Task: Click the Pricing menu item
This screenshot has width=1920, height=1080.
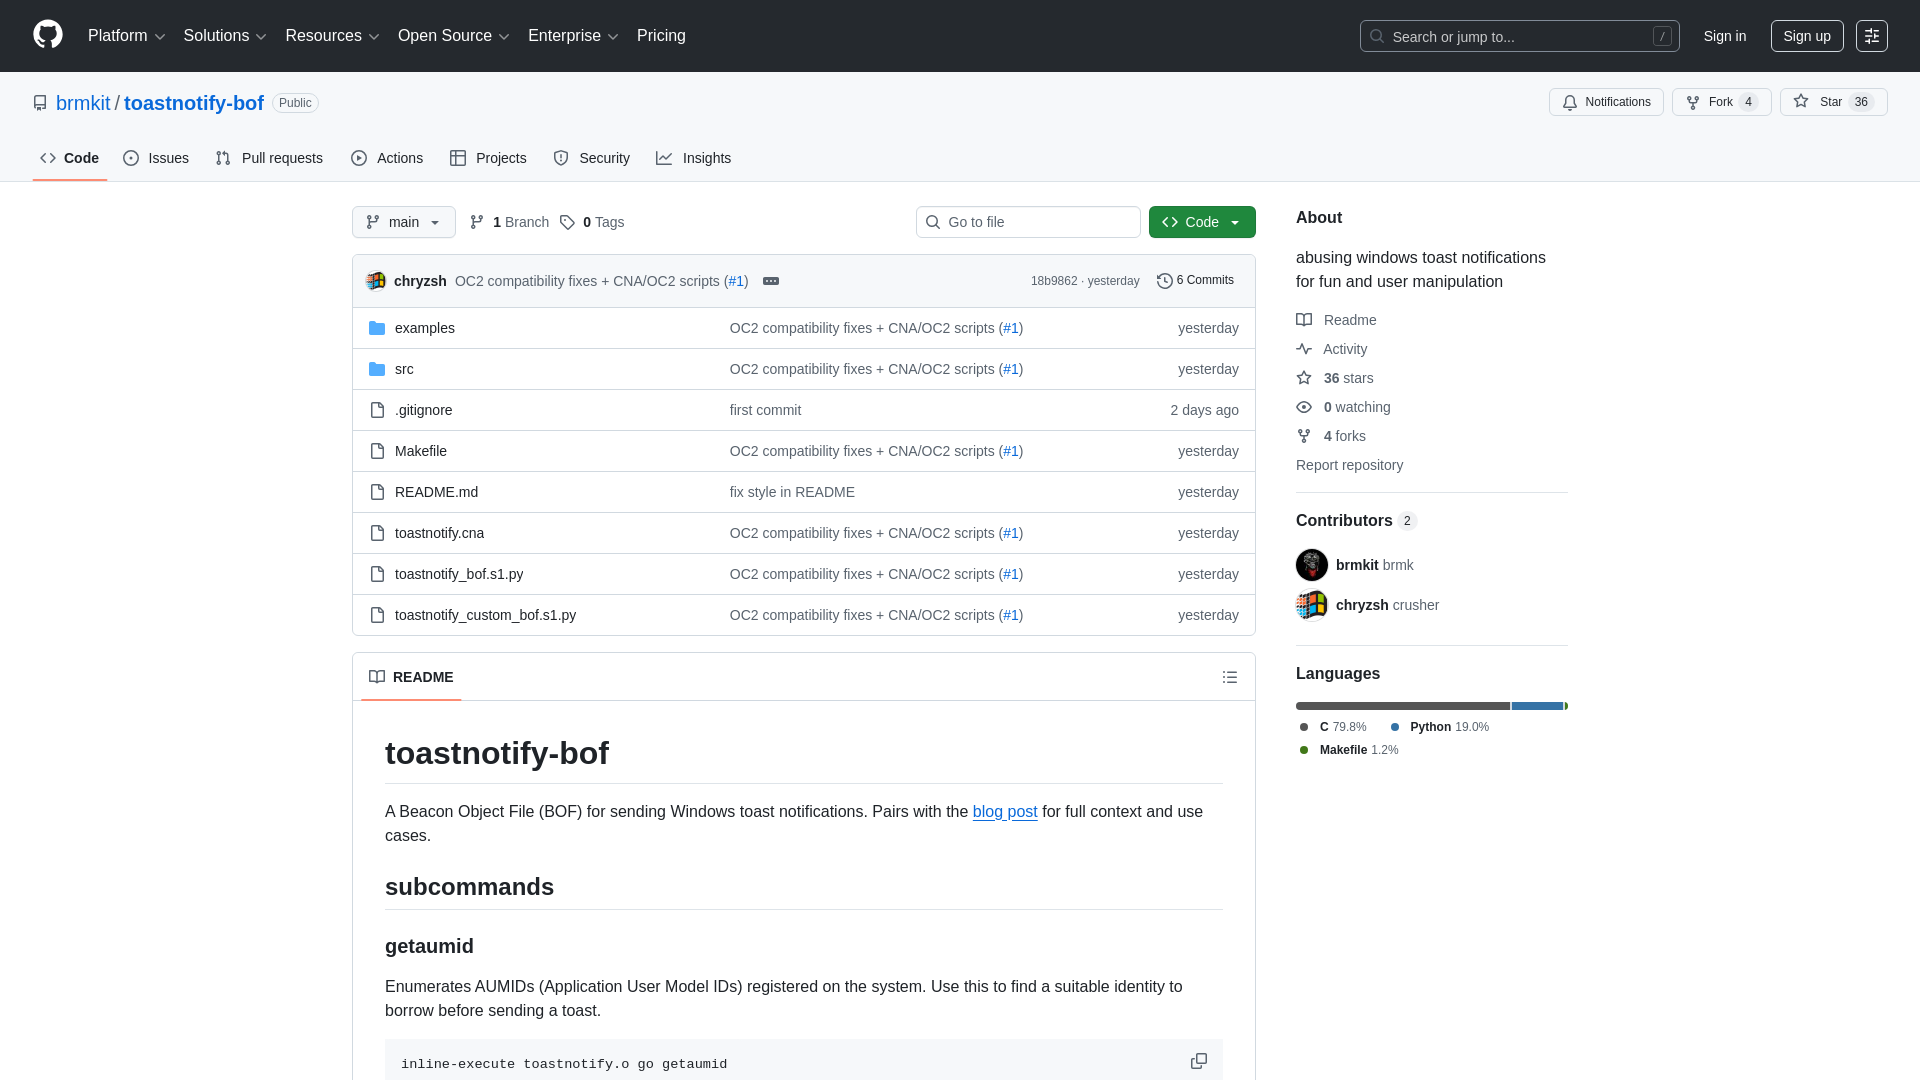Action: tap(661, 36)
